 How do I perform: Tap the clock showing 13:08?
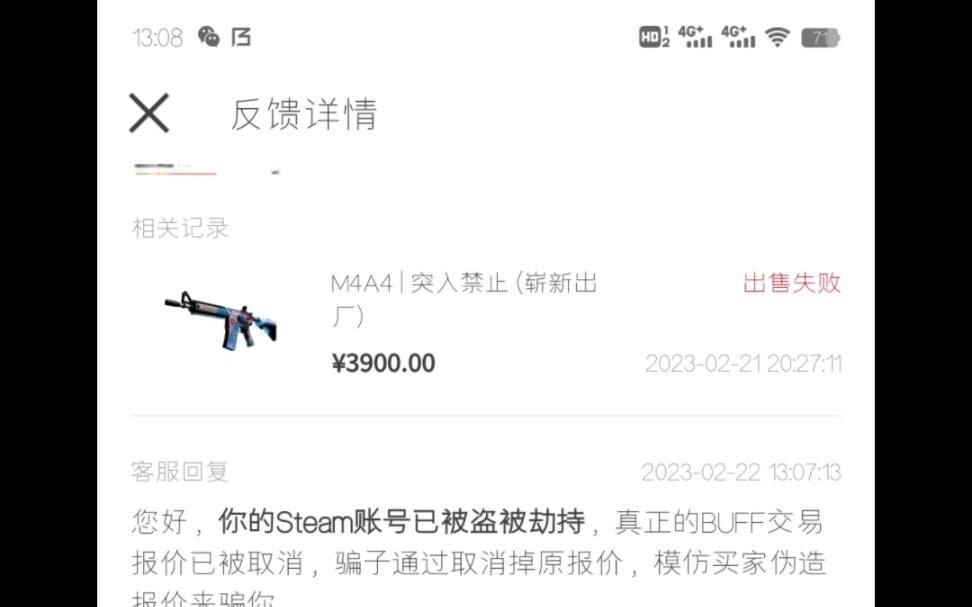tap(157, 38)
